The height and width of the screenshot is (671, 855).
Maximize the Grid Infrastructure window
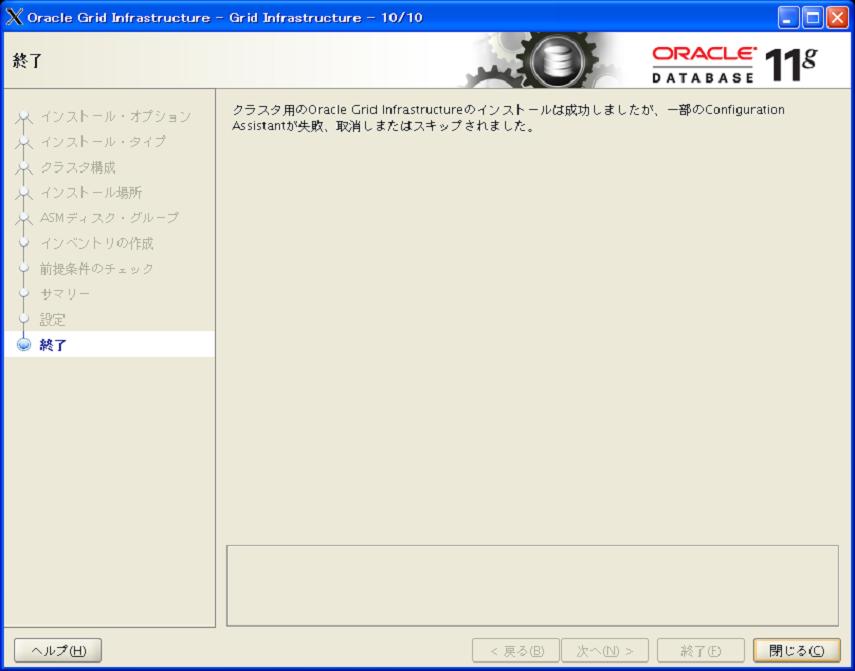pyautogui.click(x=812, y=18)
